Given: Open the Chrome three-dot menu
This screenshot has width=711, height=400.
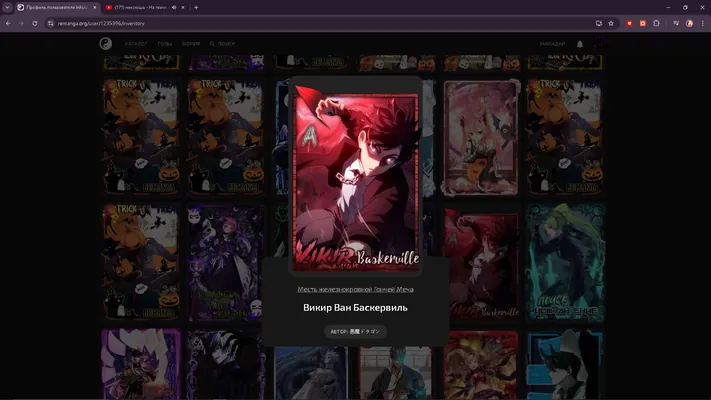Looking at the screenshot, I should pyautogui.click(x=702, y=23).
